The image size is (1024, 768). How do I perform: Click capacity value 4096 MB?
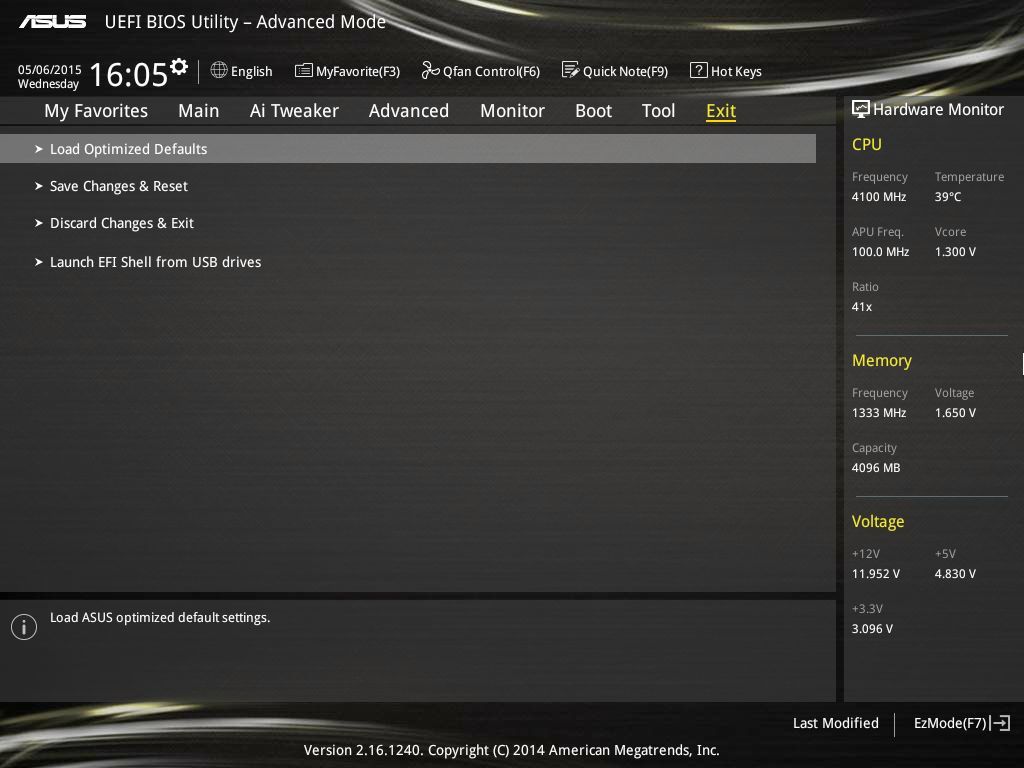[x=876, y=468]
